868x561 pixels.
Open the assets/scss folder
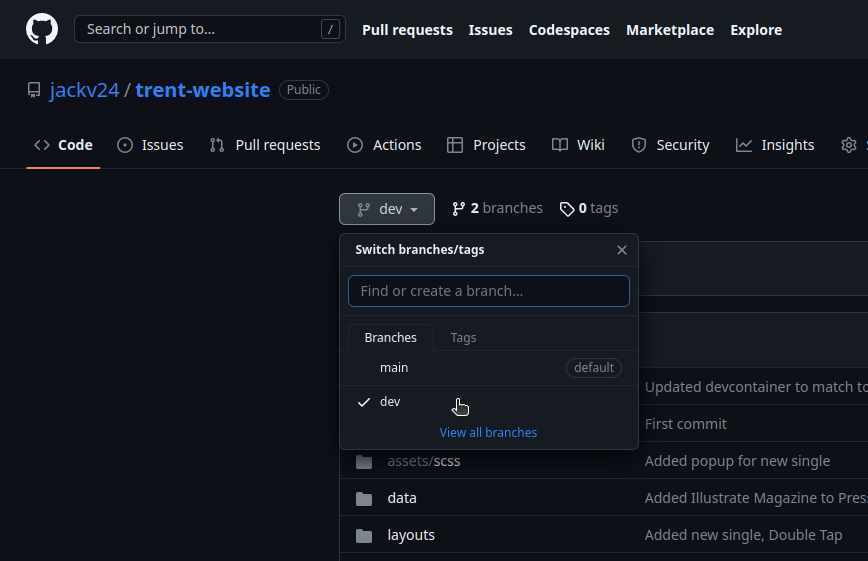(424, 461)
